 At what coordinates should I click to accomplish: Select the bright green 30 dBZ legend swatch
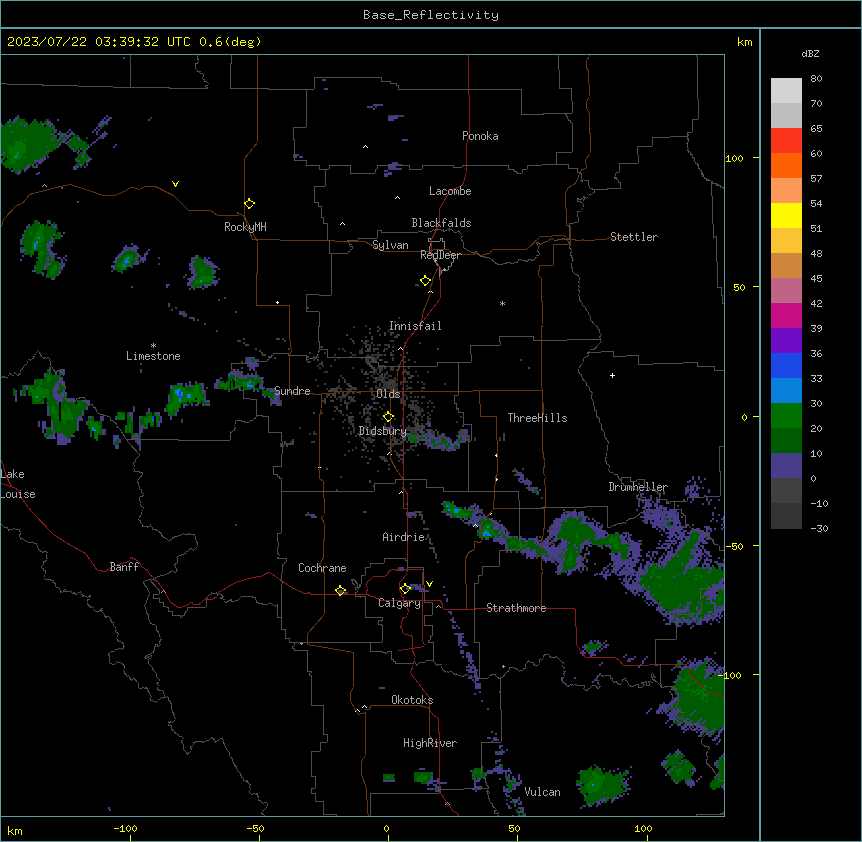pyautogui.click(x=786, y=416)
